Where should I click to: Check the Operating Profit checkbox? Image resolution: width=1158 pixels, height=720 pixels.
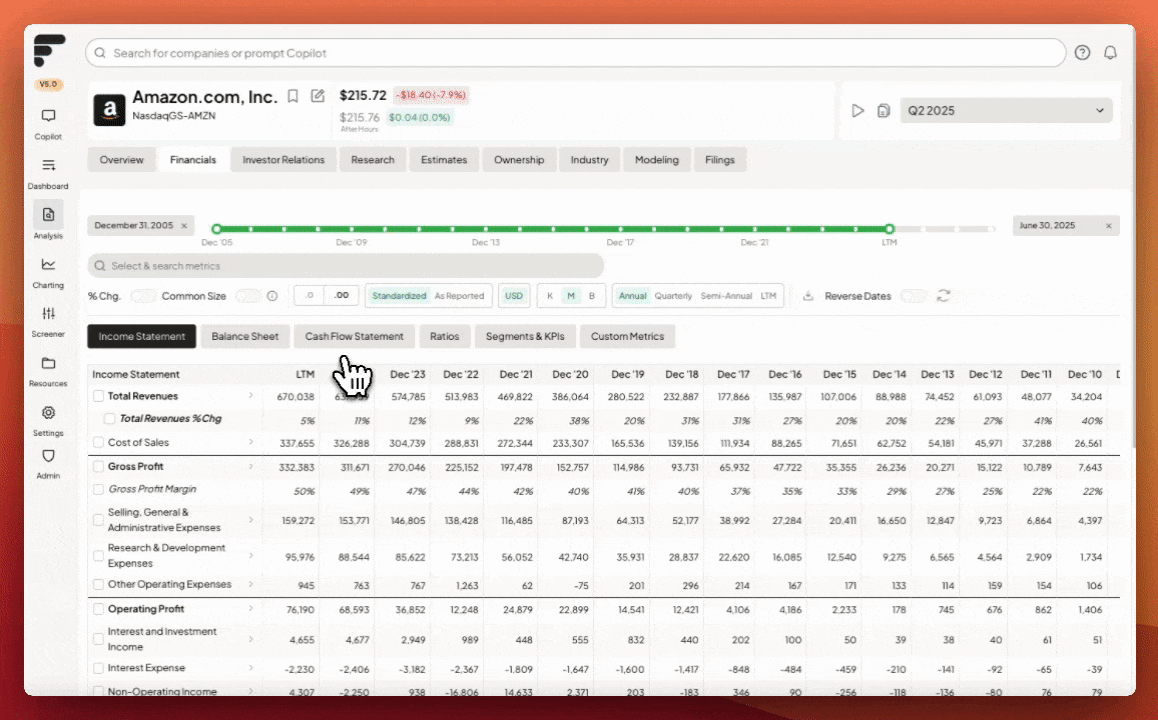(x=98, y=609)
